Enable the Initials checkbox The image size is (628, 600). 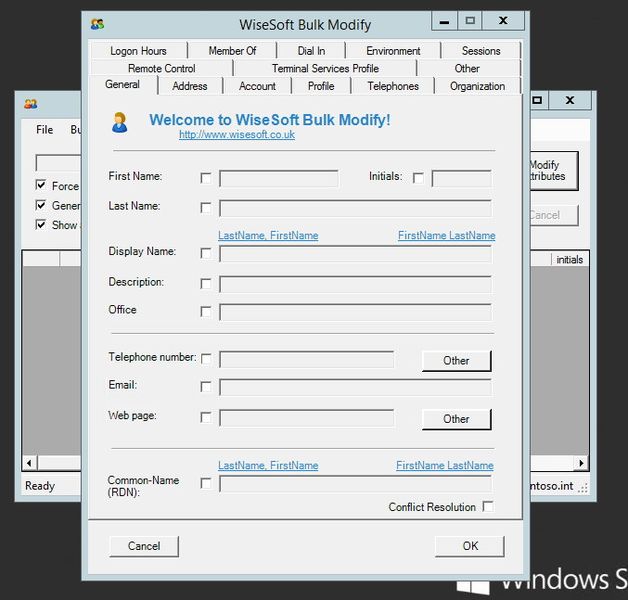[x=418, y=178]
